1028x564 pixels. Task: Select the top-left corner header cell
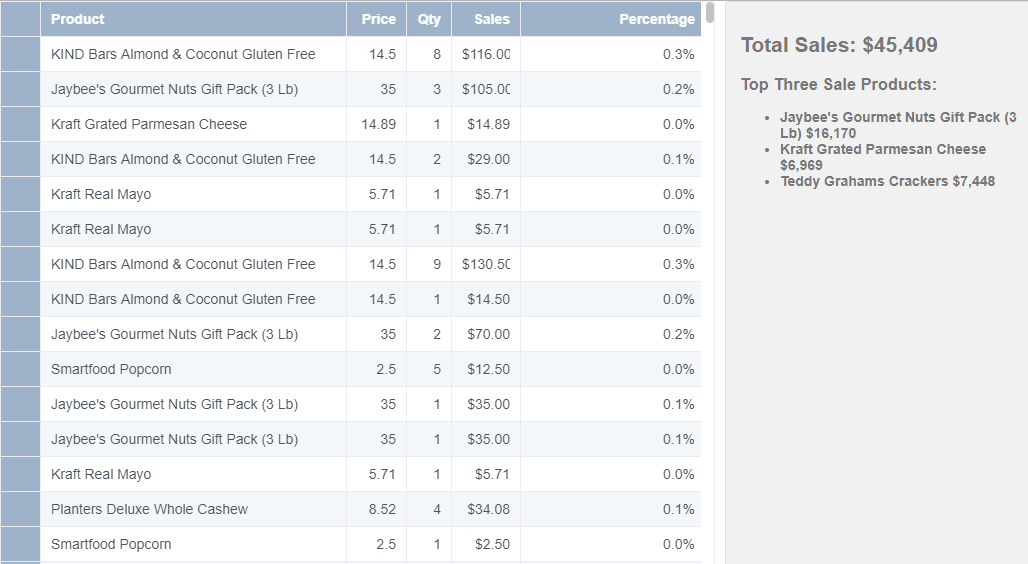pyautogui.click(x=20, y=19)
